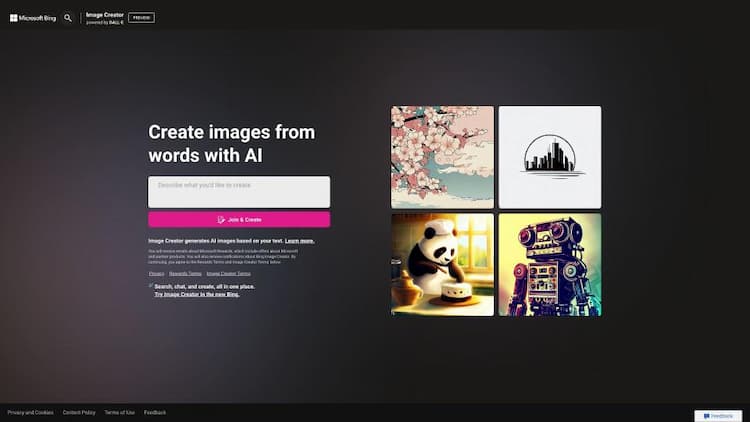The image size is (750, 422).
Task: Open Try Image Creator in new Bing link
Action: [197, 294]
